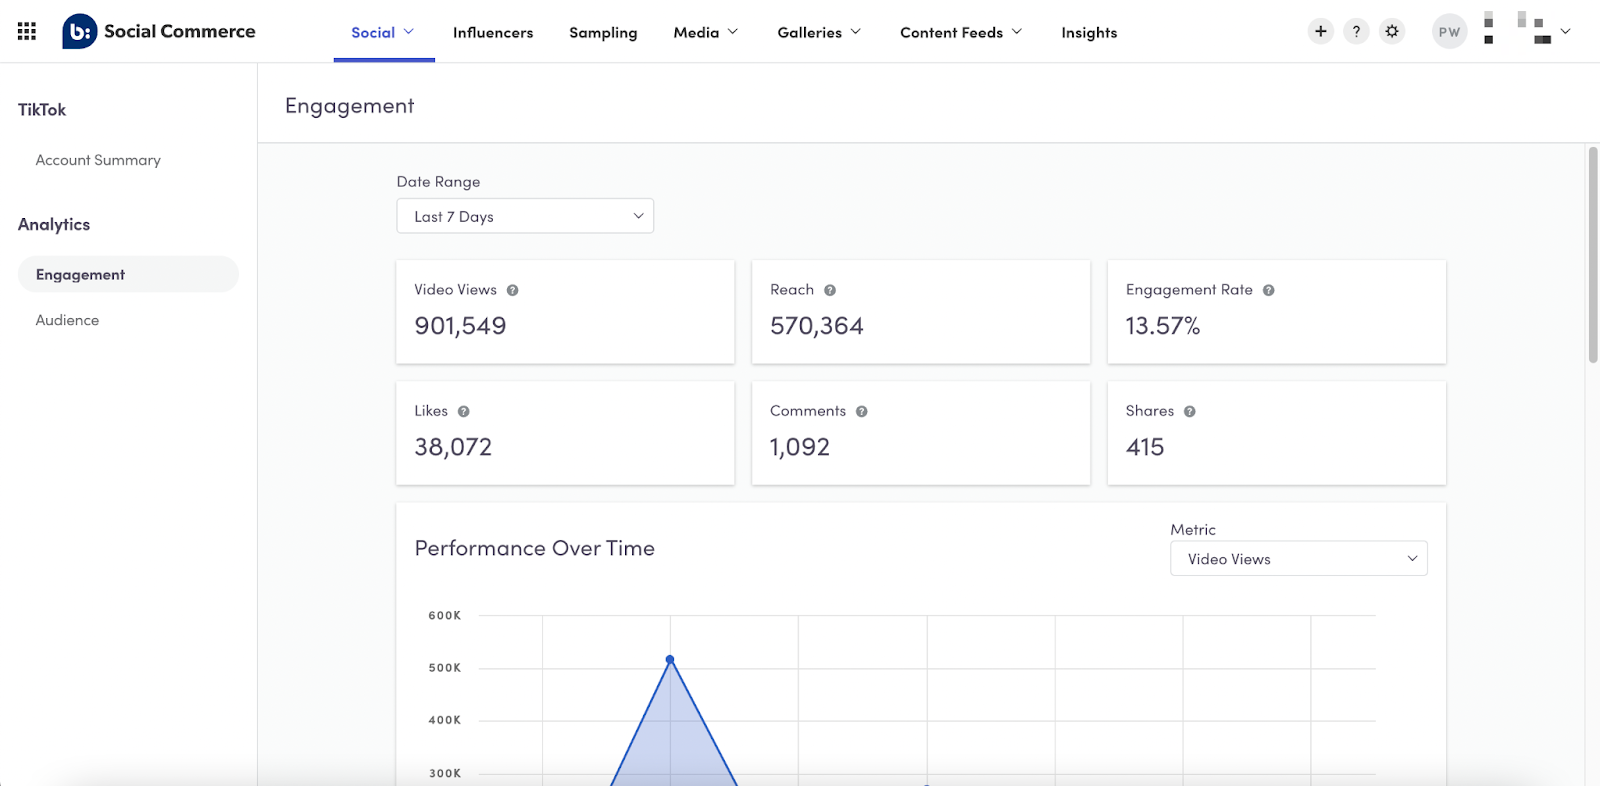Show Engagement Rate info tooltip icon
1600x786 pixels.
point(1268,290)
